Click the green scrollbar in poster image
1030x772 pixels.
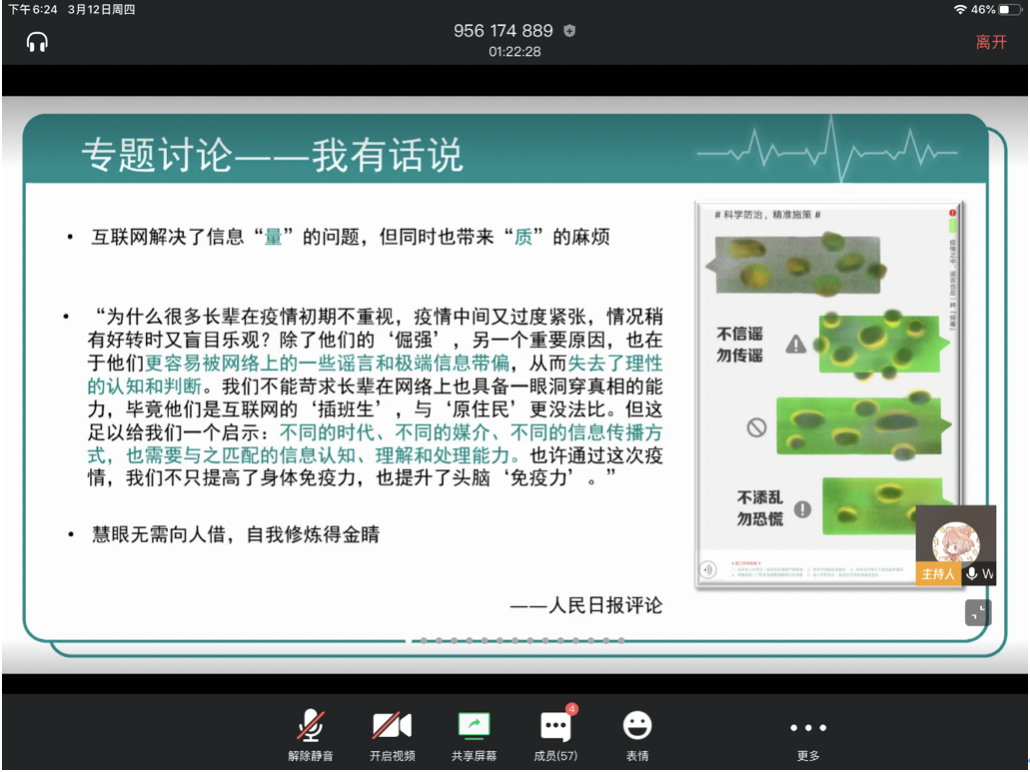coord(953,224)
